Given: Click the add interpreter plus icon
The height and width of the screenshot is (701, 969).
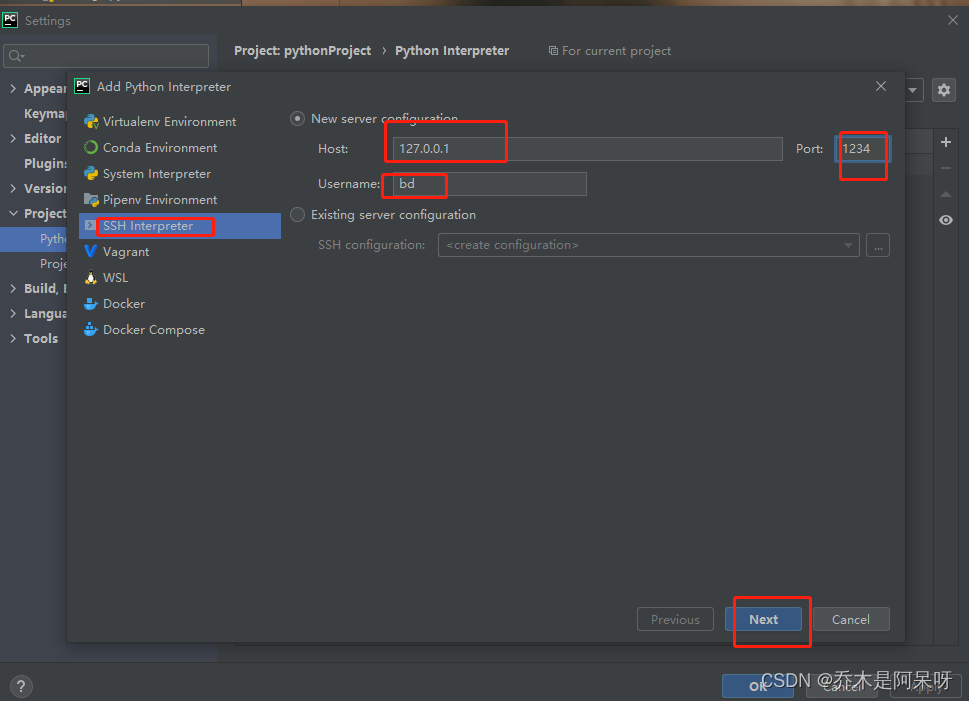Looking at the screenshot, I should [945, 142].
